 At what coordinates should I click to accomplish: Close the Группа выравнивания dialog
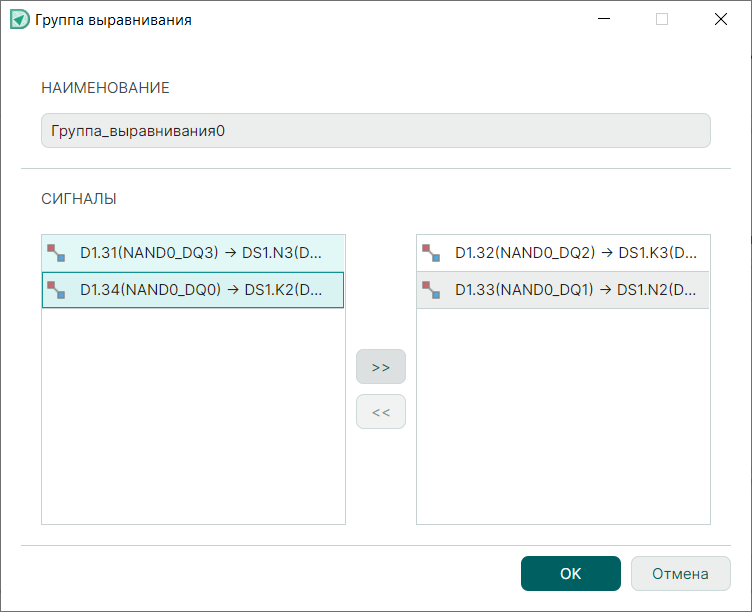pos(721,19)
